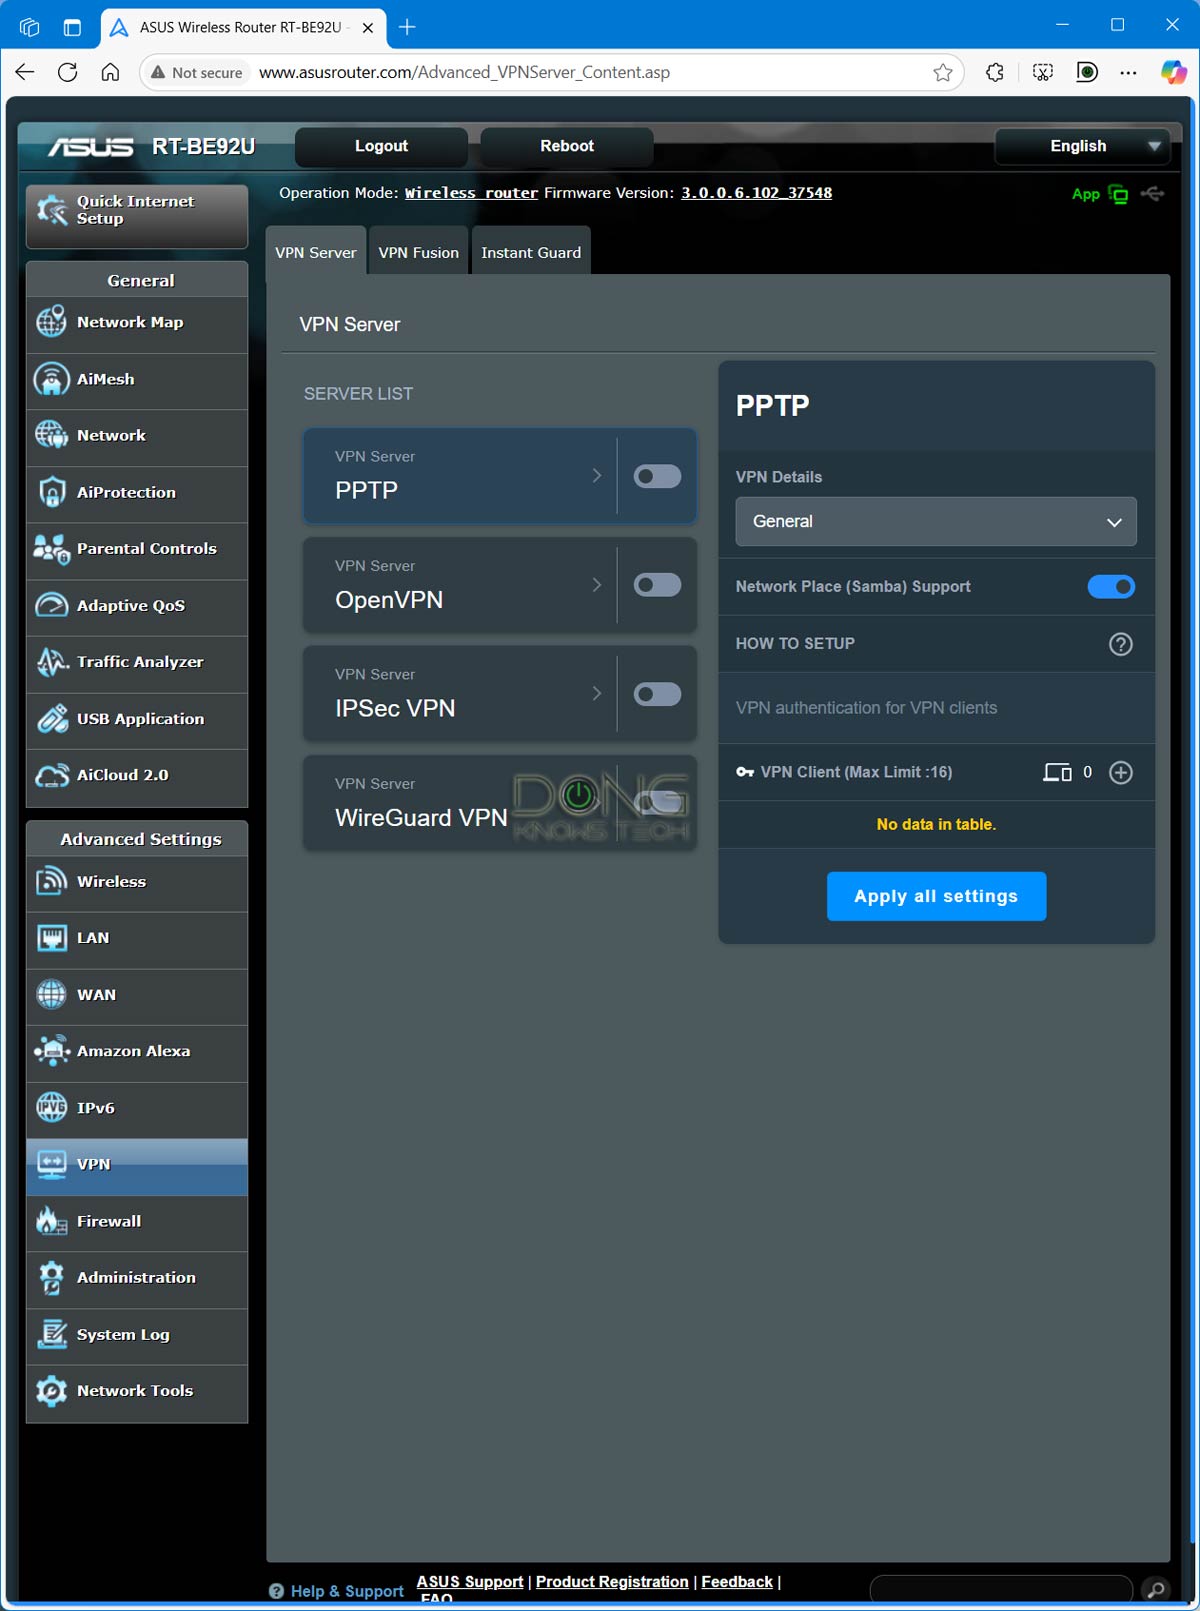The image size is (1200, 1611).
Task: Open WAN advanced settings
Action: tap(137, 995)
